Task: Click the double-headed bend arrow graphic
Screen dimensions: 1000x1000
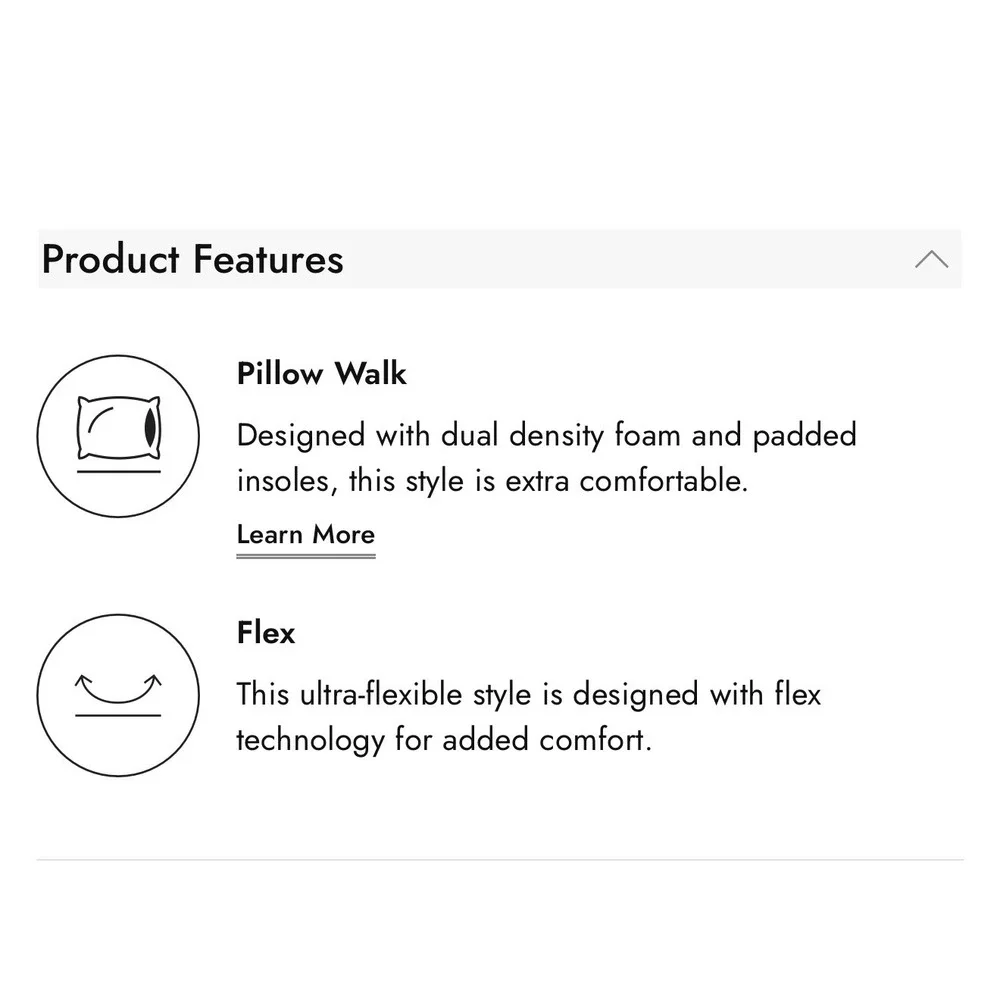Action: tap(118, 689)
